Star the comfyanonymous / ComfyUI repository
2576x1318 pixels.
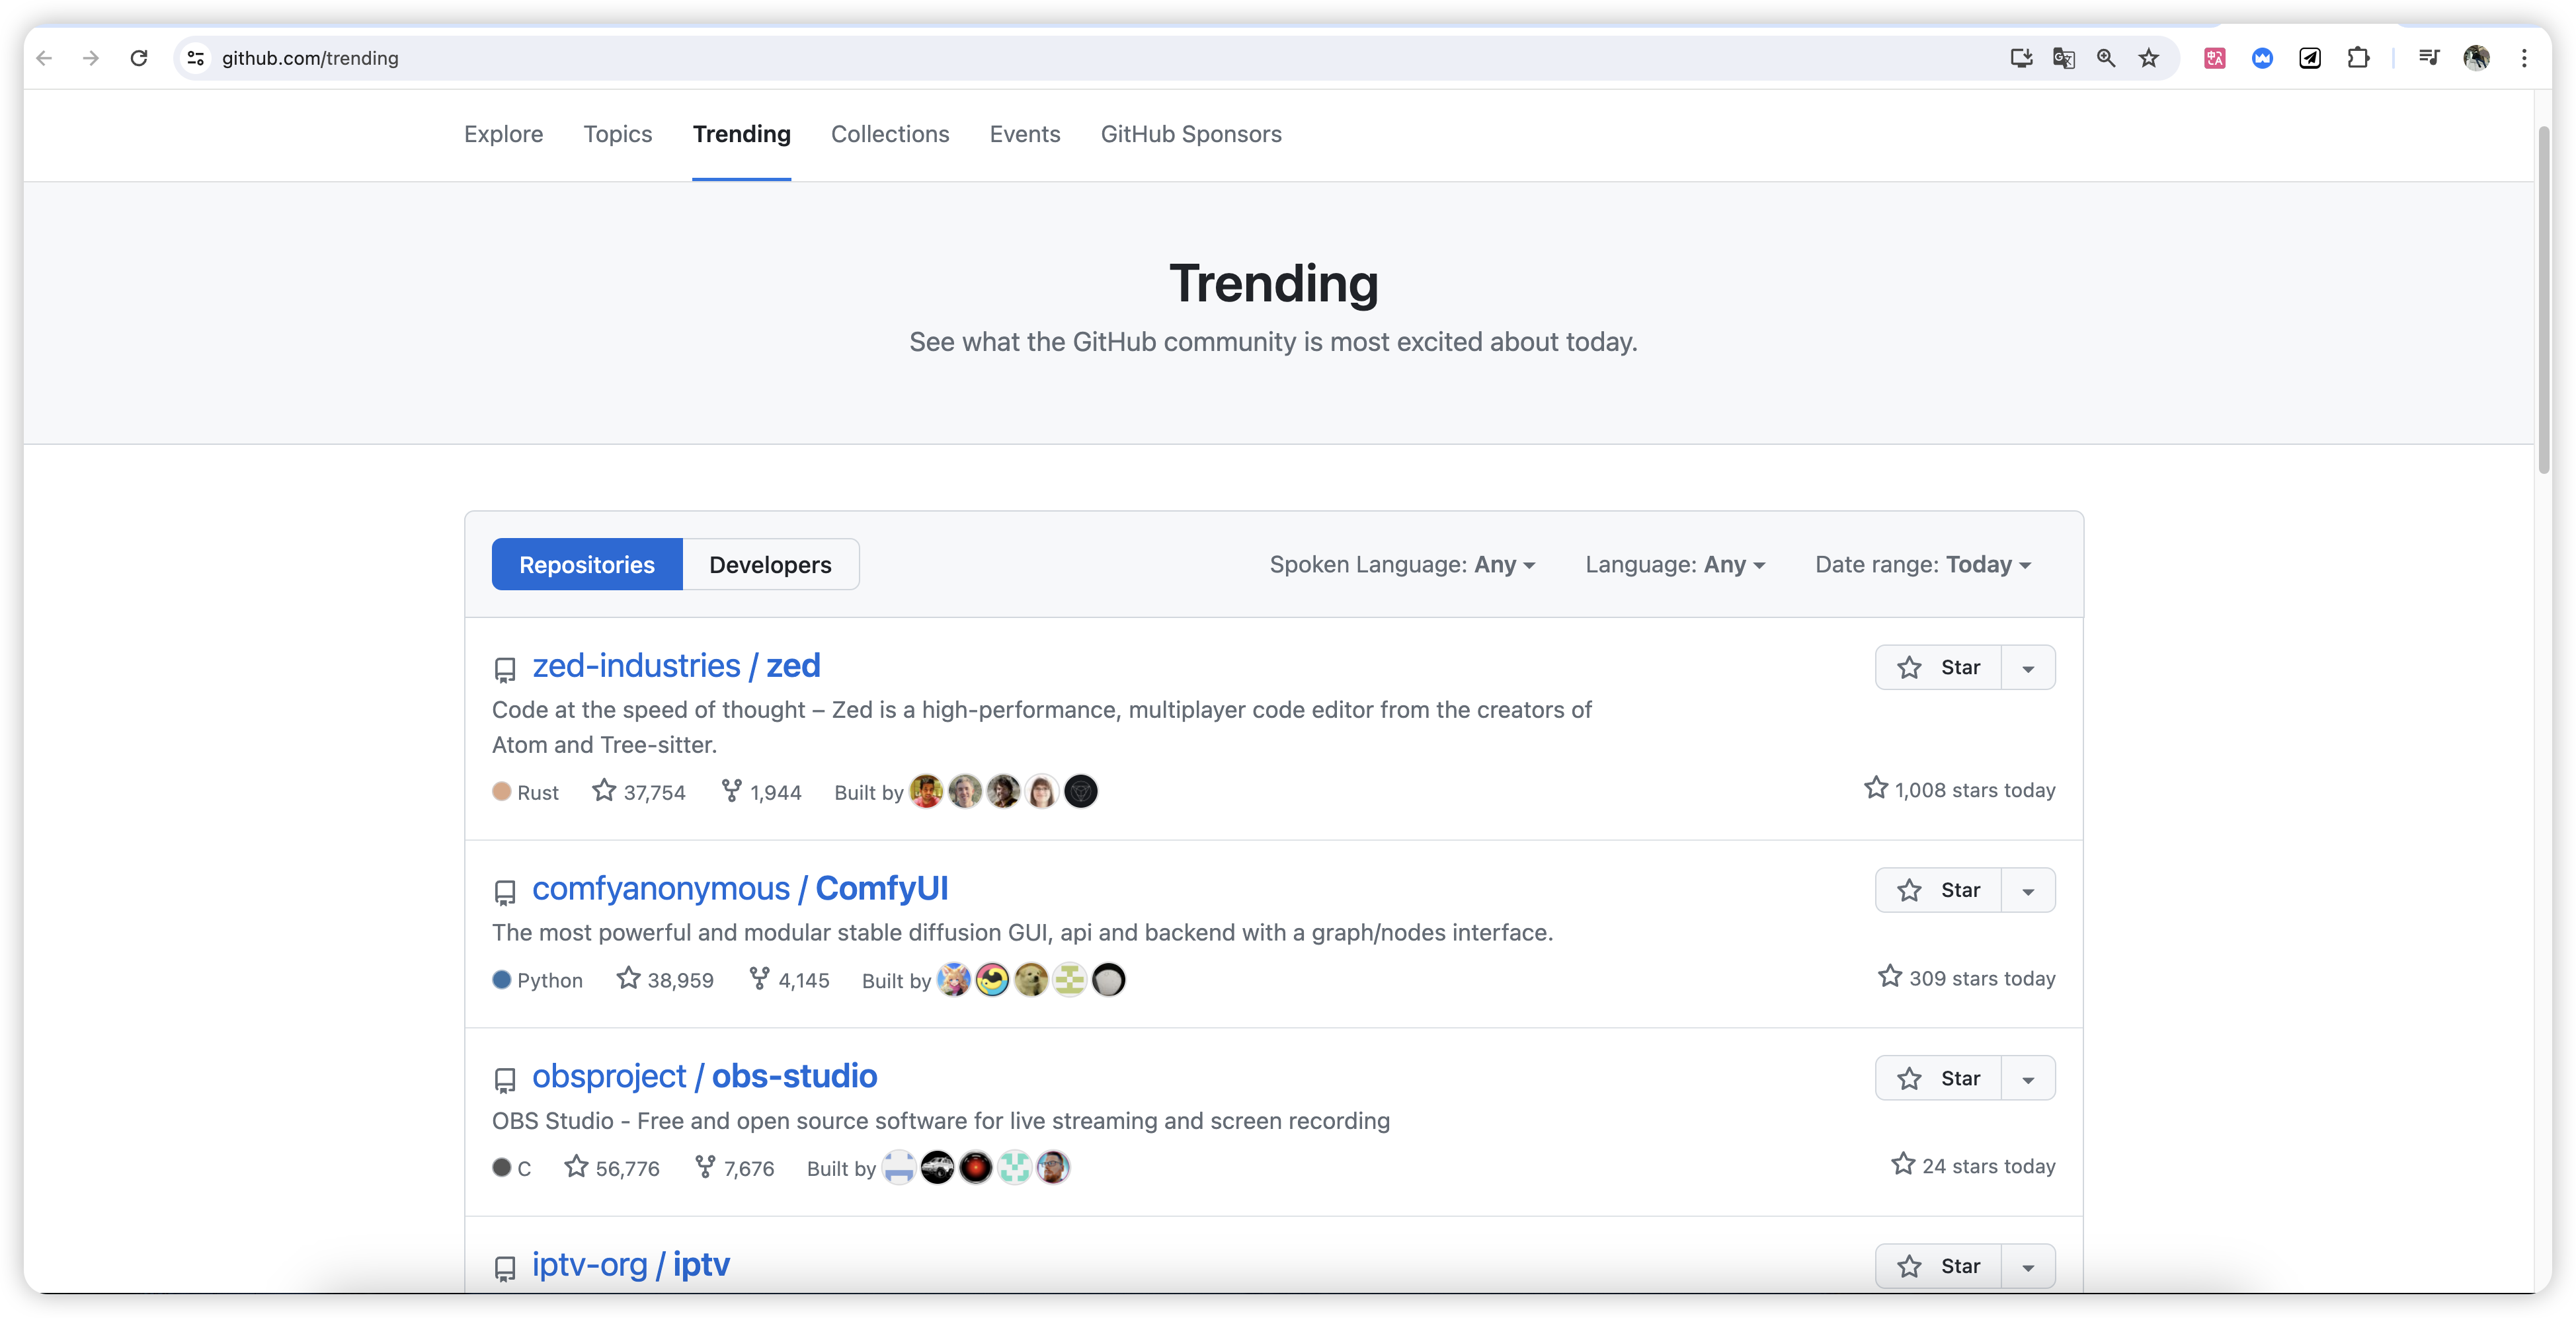point(1938,890)
